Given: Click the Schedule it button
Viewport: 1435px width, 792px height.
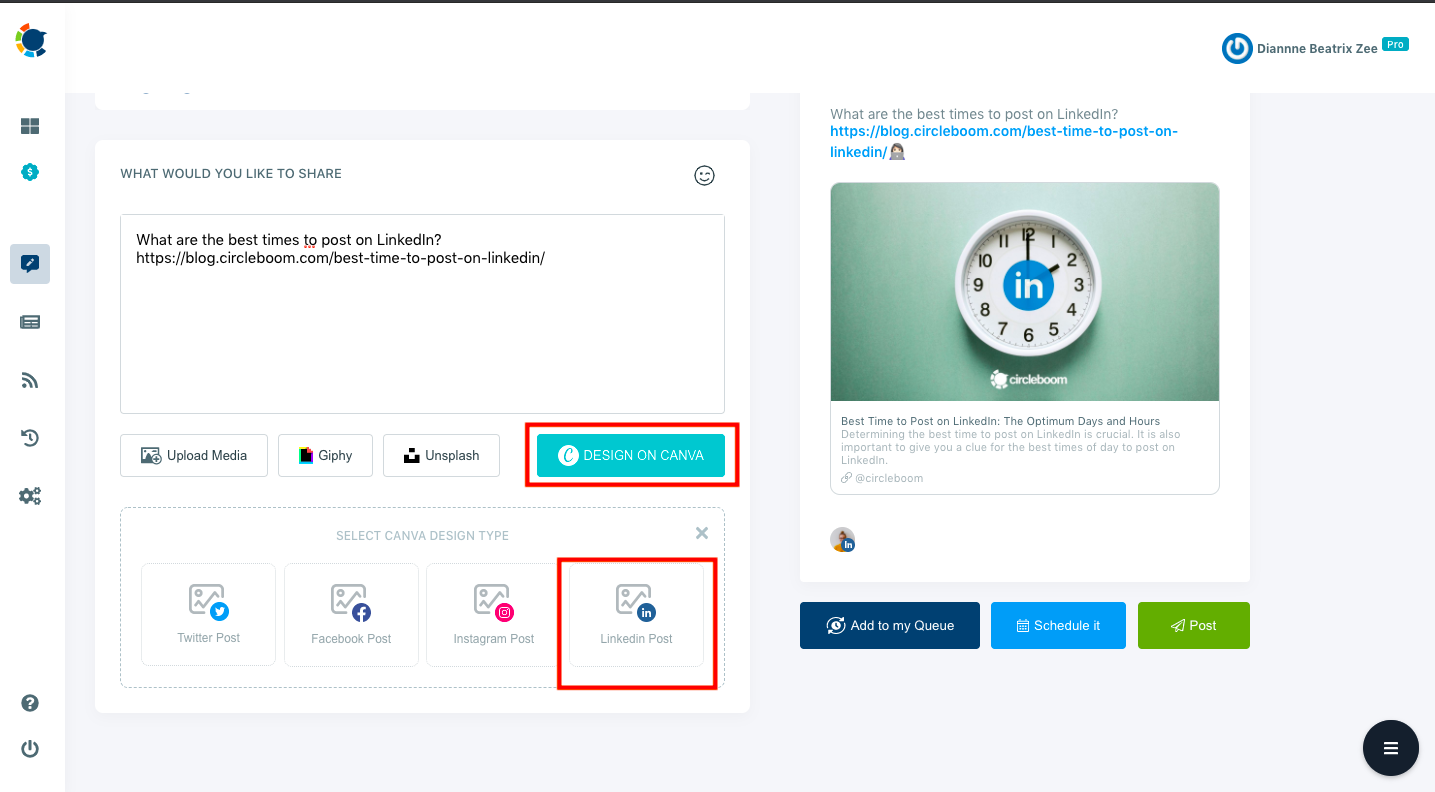Looking at the screenshot, I should (1058, 625).
